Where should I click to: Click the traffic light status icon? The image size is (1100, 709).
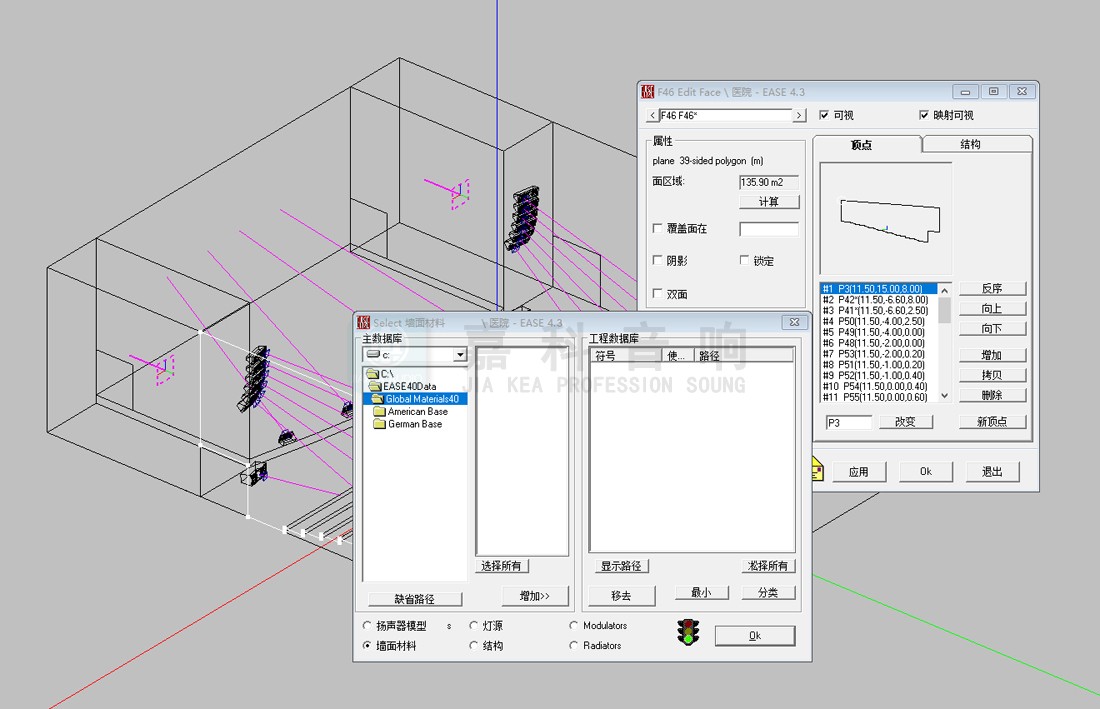(688, 633)
